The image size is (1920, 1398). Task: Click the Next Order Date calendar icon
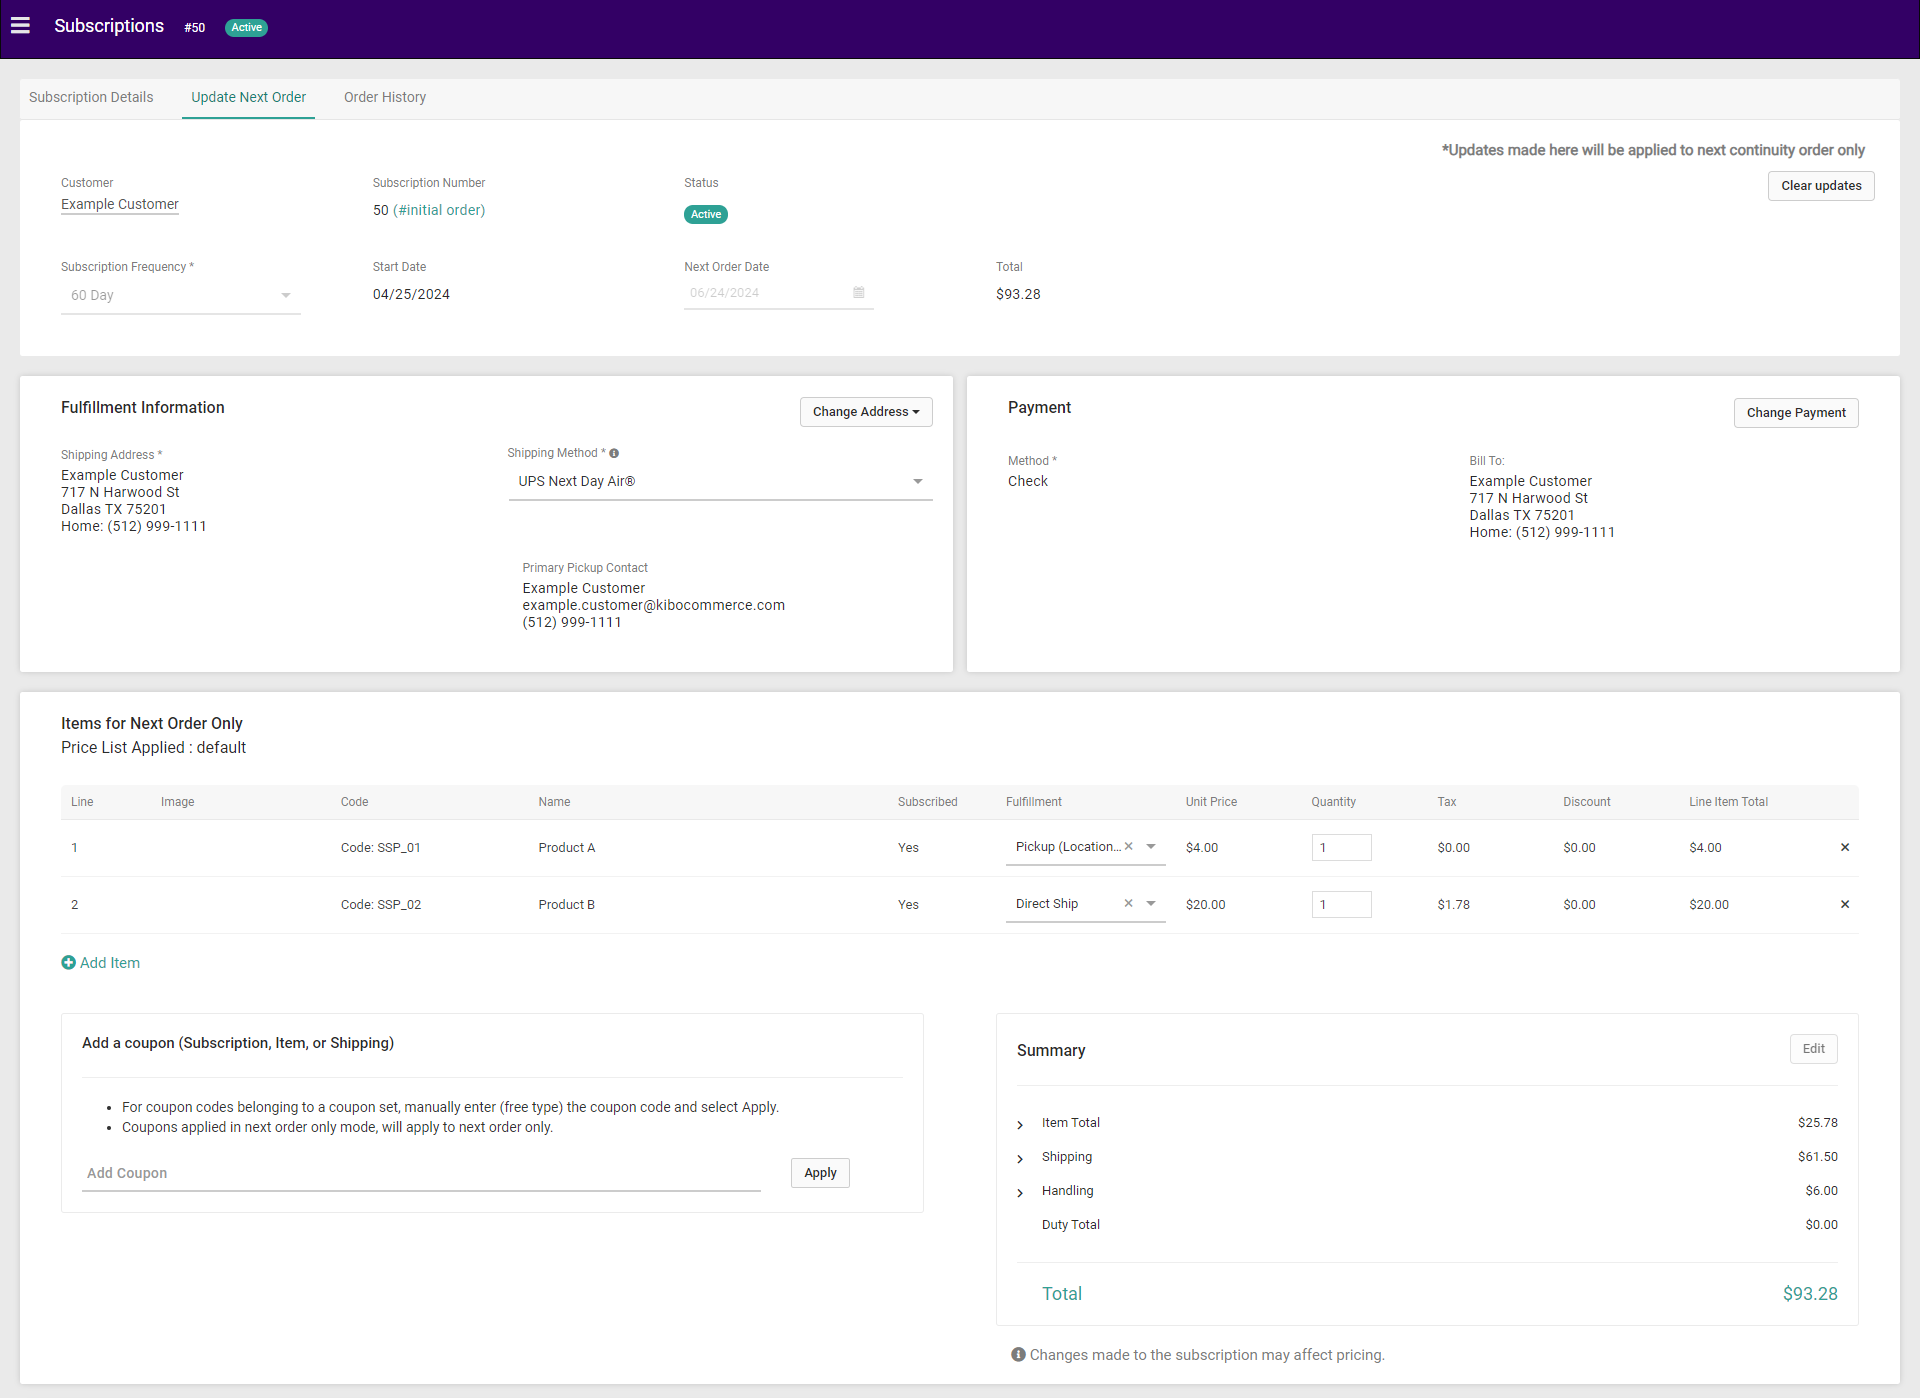858,293
